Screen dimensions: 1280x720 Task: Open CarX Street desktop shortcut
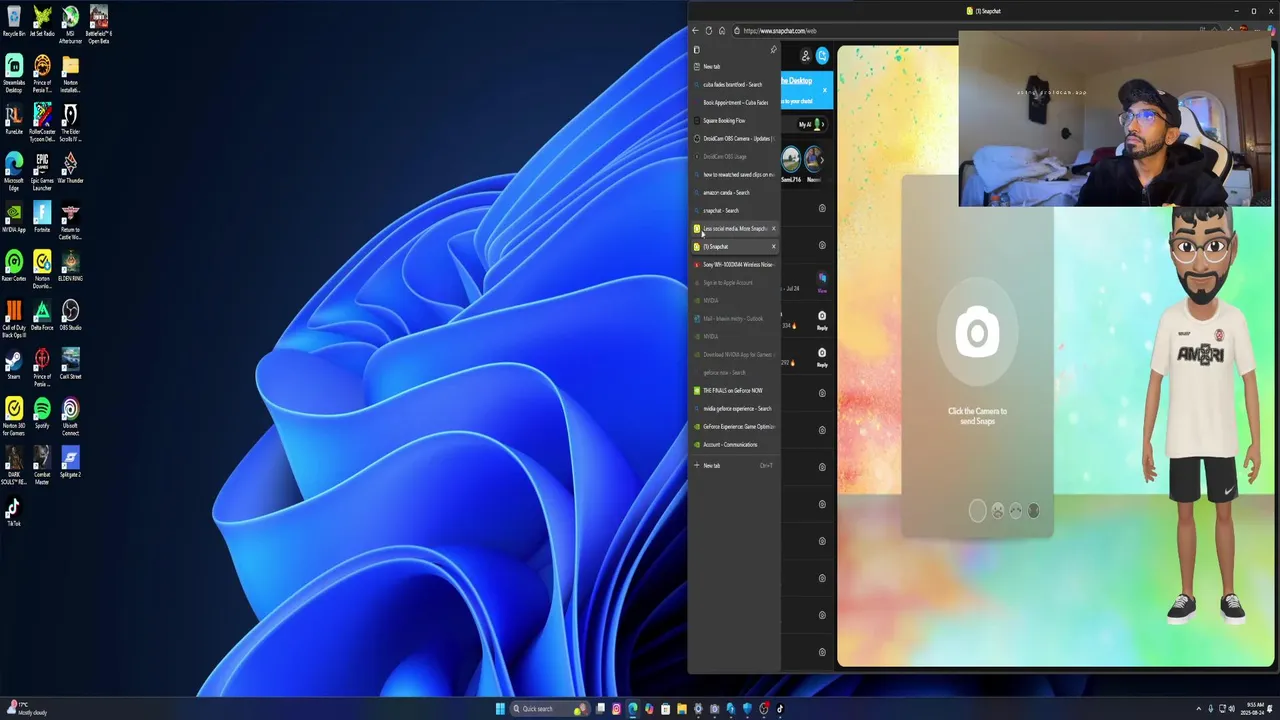point(70,365)
